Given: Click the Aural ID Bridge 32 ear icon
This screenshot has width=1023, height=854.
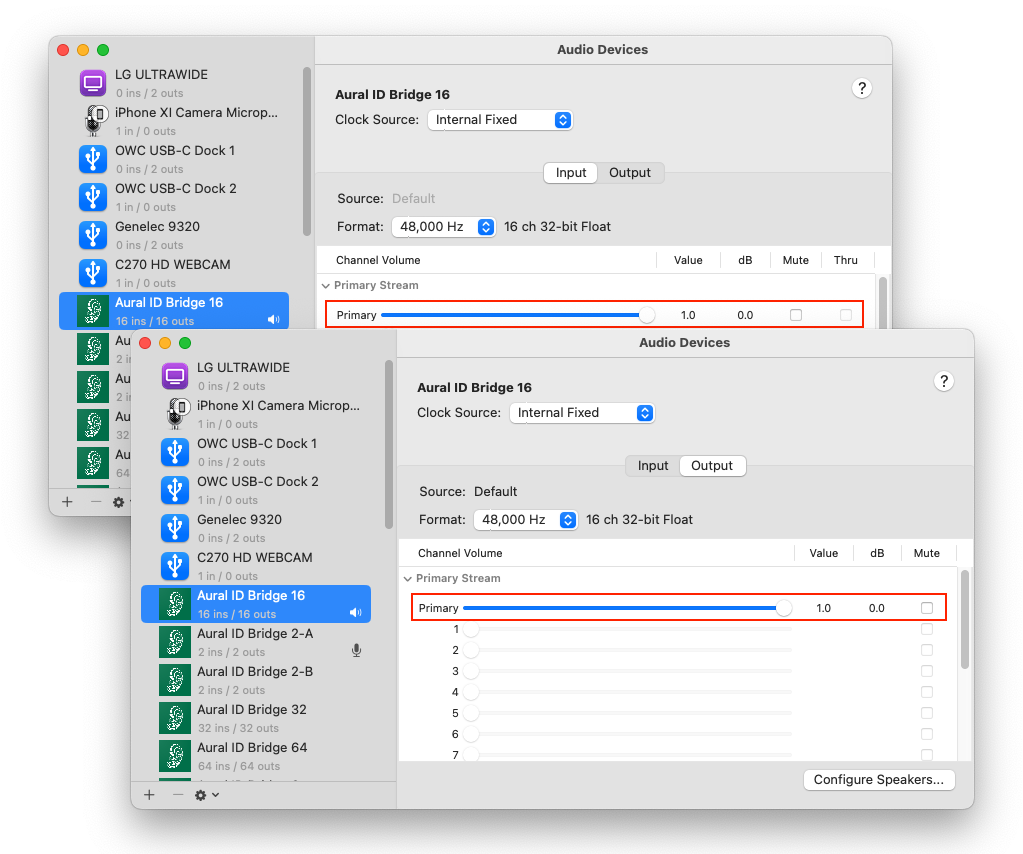Looking at the screenshot, I should [x=175, y=718].
